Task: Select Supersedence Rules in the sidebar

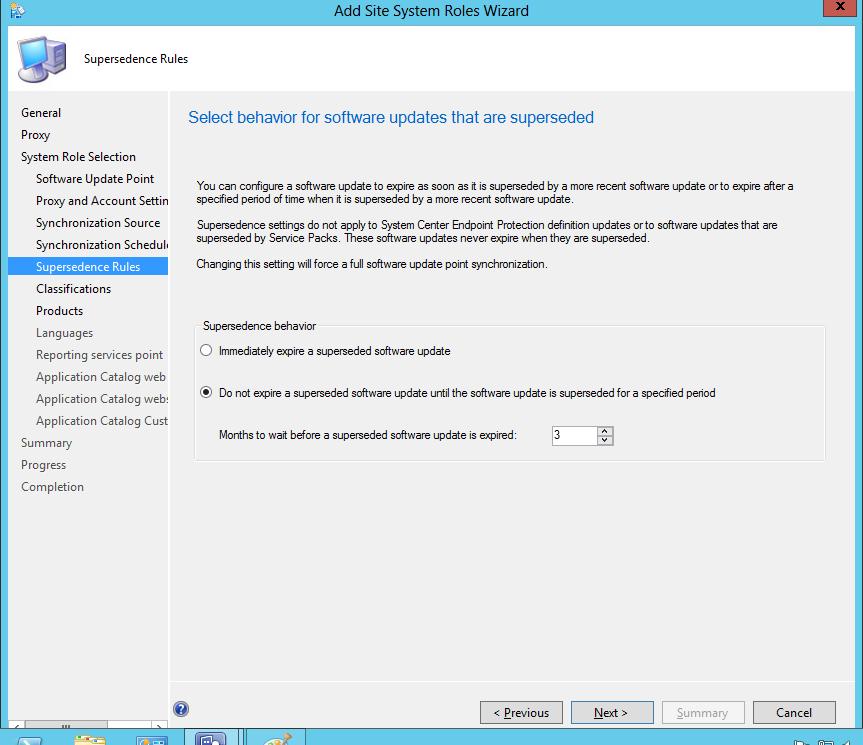Action: pos(88,266)
